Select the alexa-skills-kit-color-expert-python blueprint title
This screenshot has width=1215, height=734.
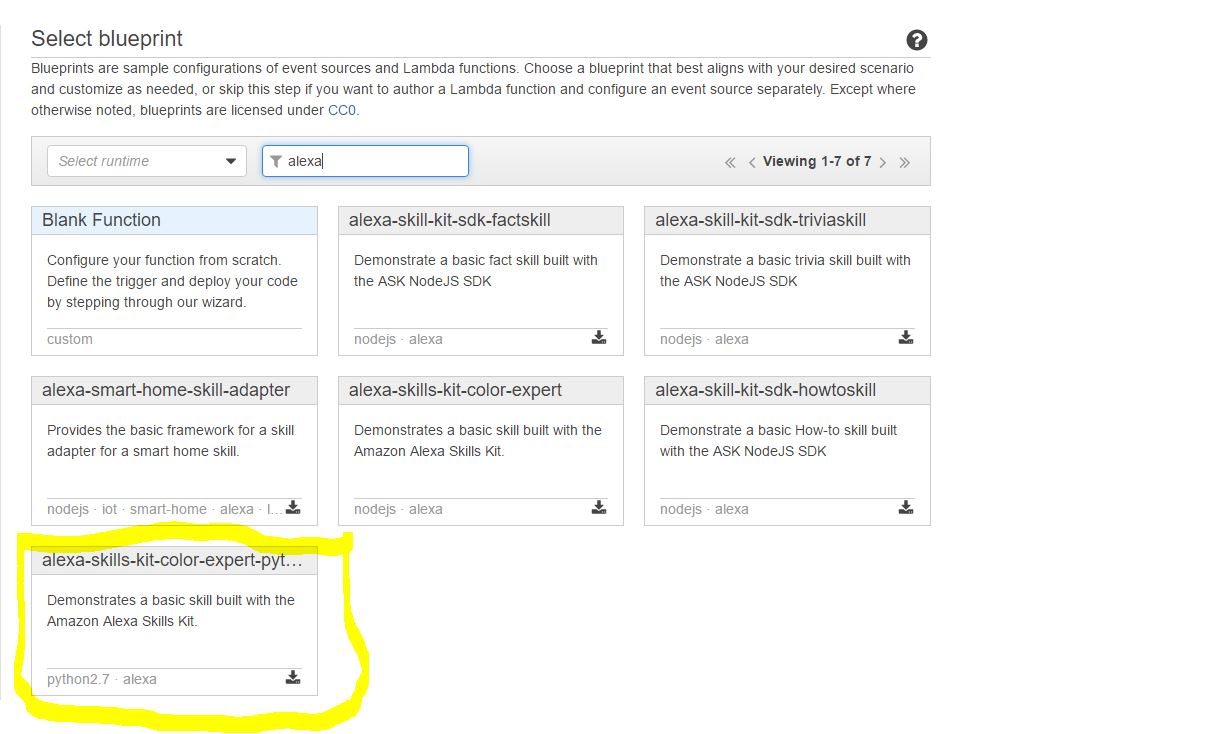click(x=172, y=561)
